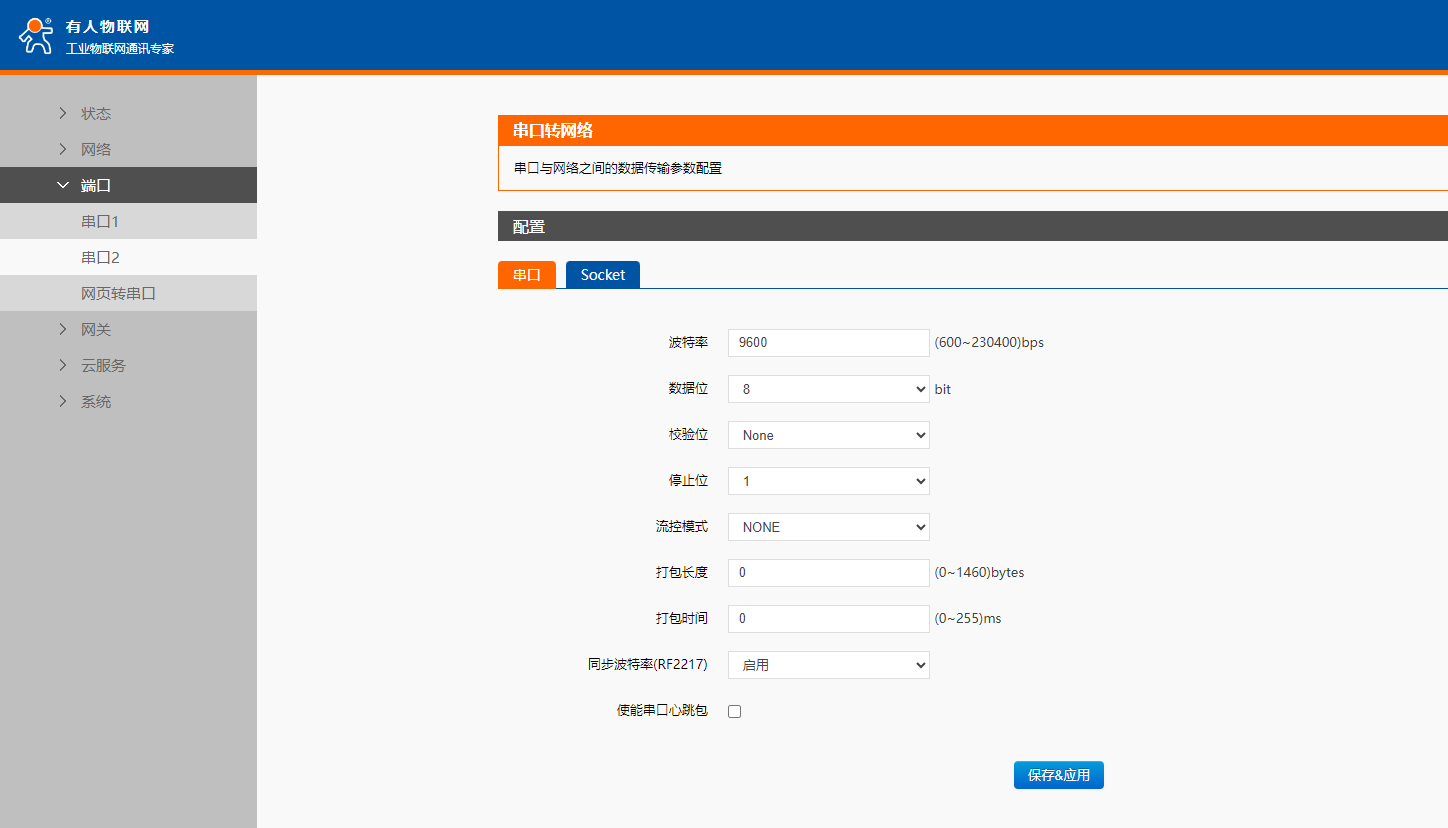The image size is (1448, 828).
Task: Select the 串口 tab
Action: [x=527, y=275]
